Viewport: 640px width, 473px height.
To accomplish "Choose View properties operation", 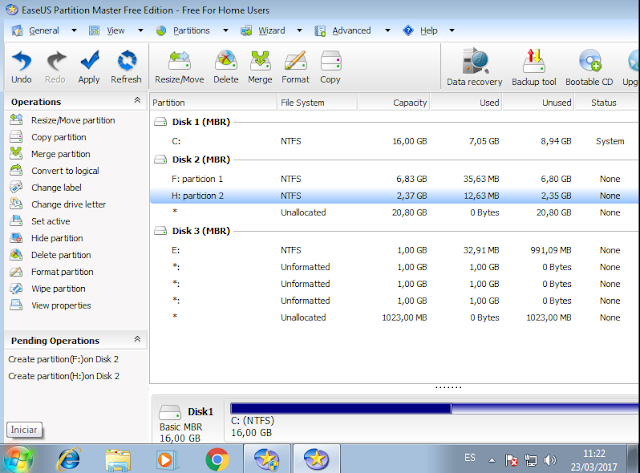I will (x=51, y=305).
